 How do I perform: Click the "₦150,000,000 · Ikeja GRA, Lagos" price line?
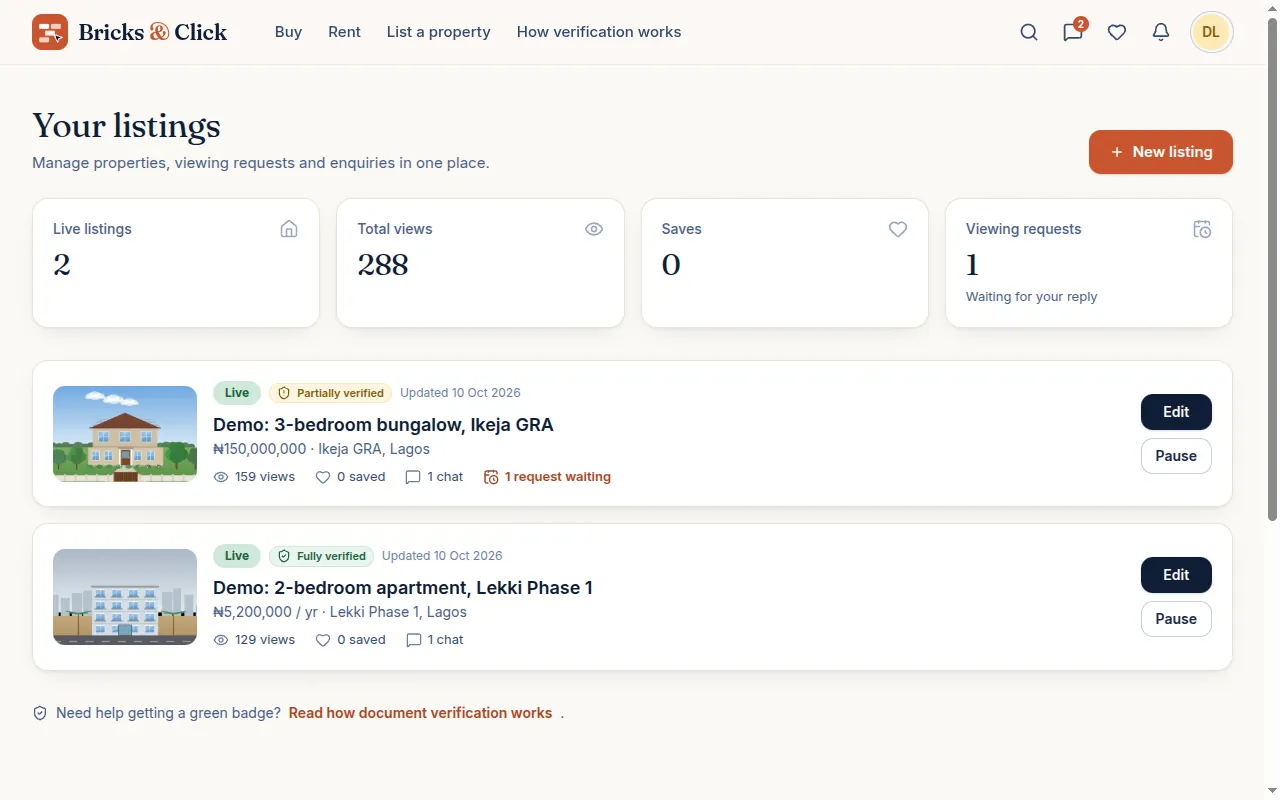(x=321, y=450)
